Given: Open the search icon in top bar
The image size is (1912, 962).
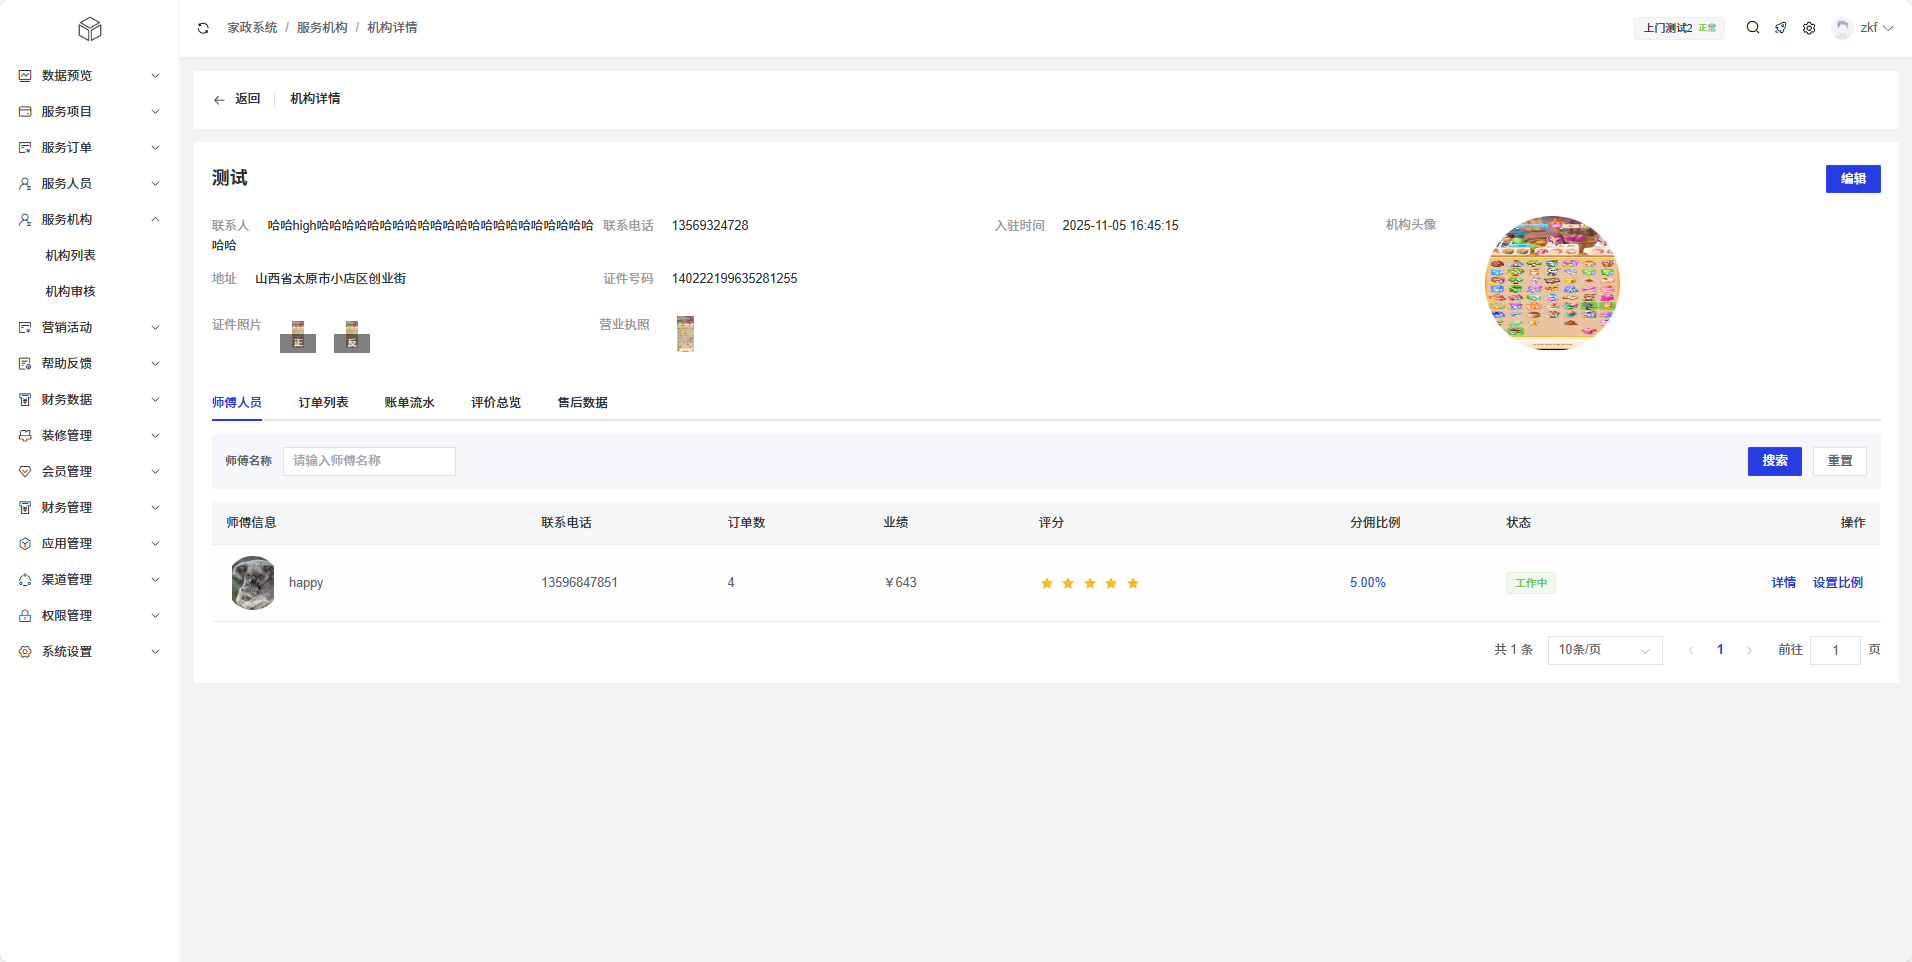Looking at the screenshot, I should click(x=1752, y=28).
